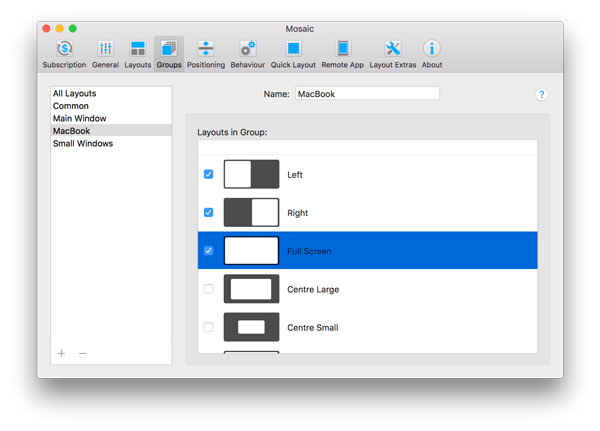Uncheck the Right layout checkbox
600x431 pixels.
[208, 212]
